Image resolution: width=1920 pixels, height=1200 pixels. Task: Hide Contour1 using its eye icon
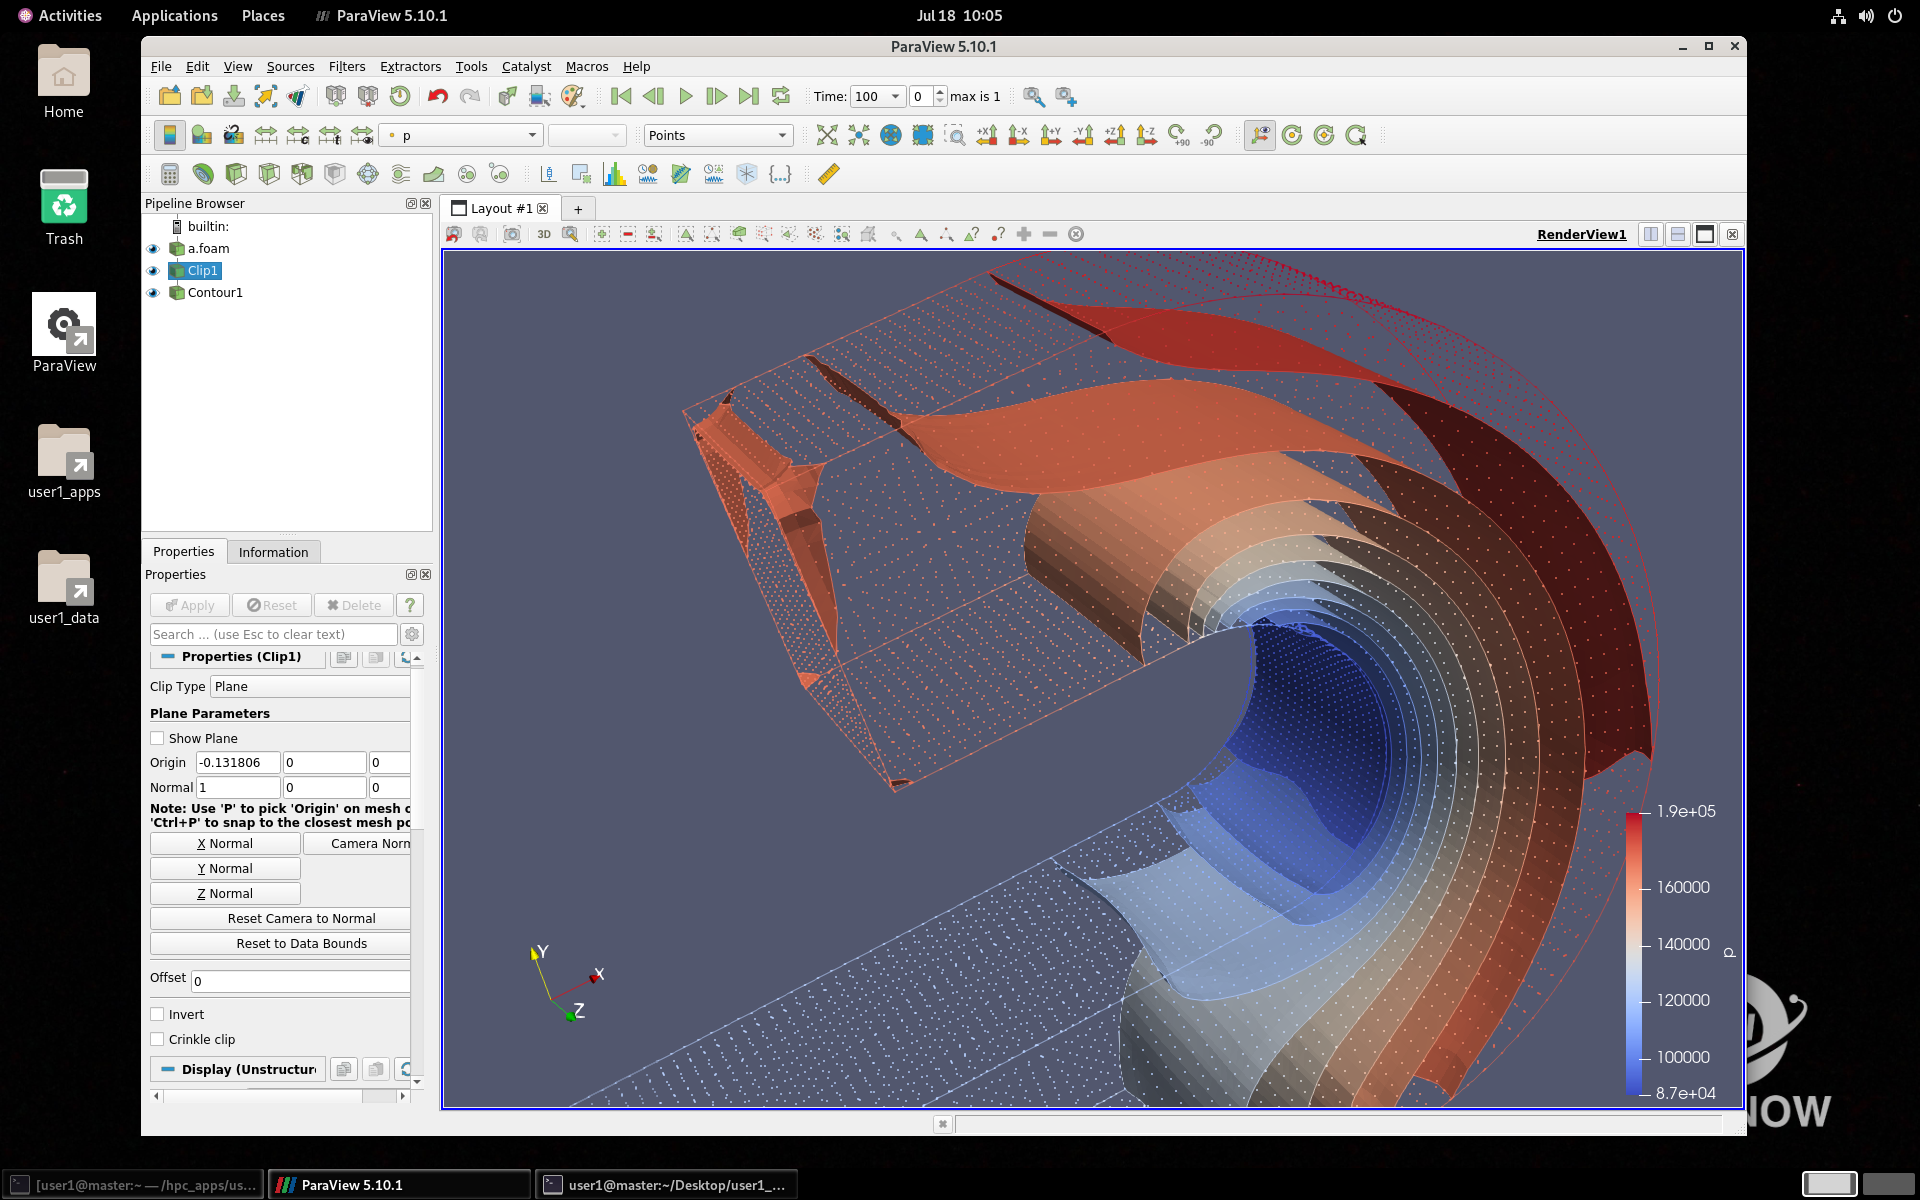[x=153, y=293]
